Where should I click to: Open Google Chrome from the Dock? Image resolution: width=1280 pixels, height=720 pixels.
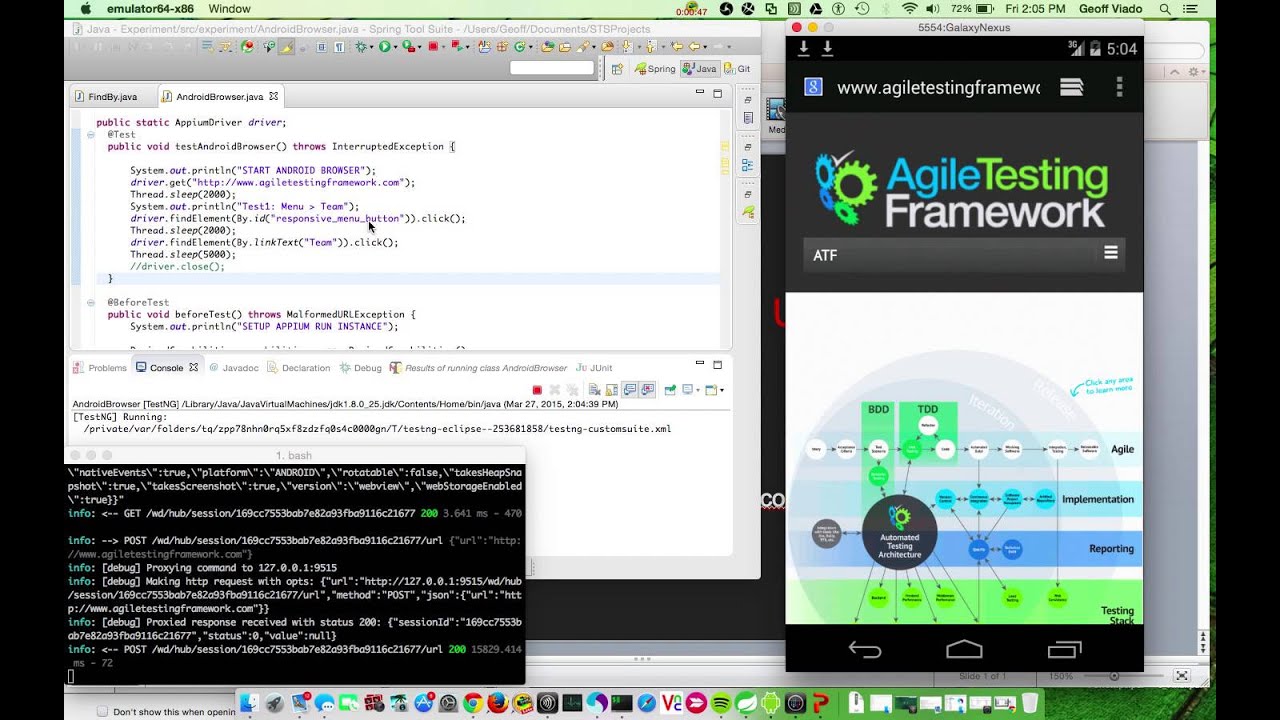[472, 704]
